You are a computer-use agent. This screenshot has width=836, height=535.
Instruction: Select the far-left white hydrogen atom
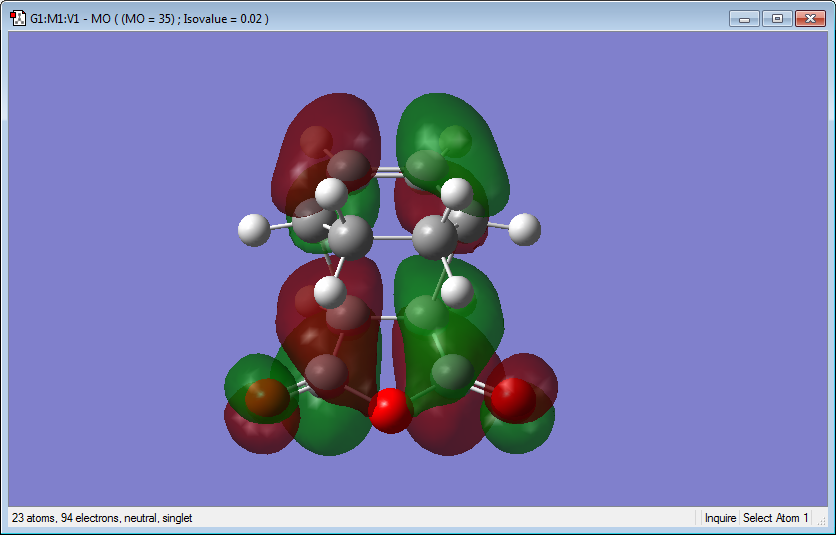254,230
